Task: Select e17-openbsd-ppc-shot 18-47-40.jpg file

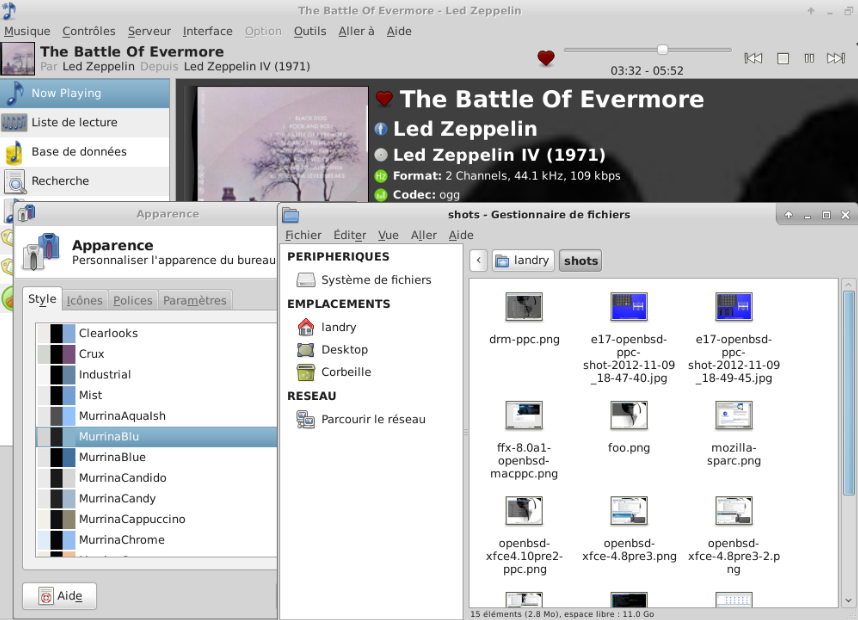Action: click(x=629, y=338)
